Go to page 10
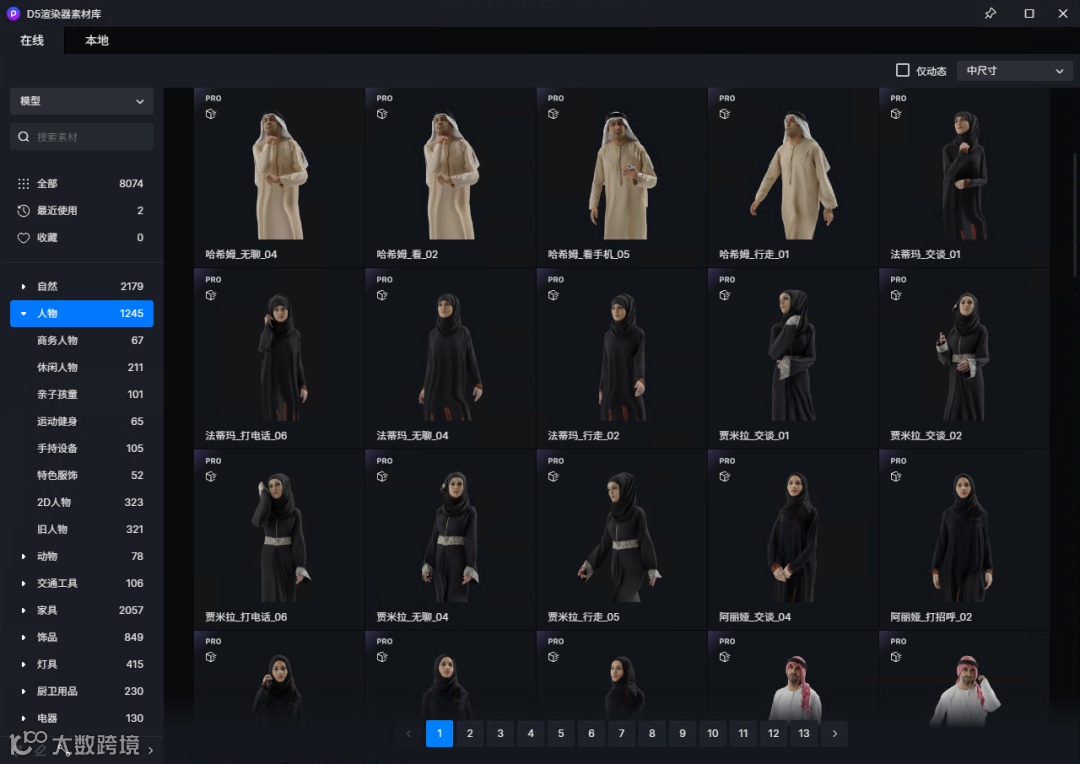This screenshot has width=1080, height=764. tap(712, 733)
